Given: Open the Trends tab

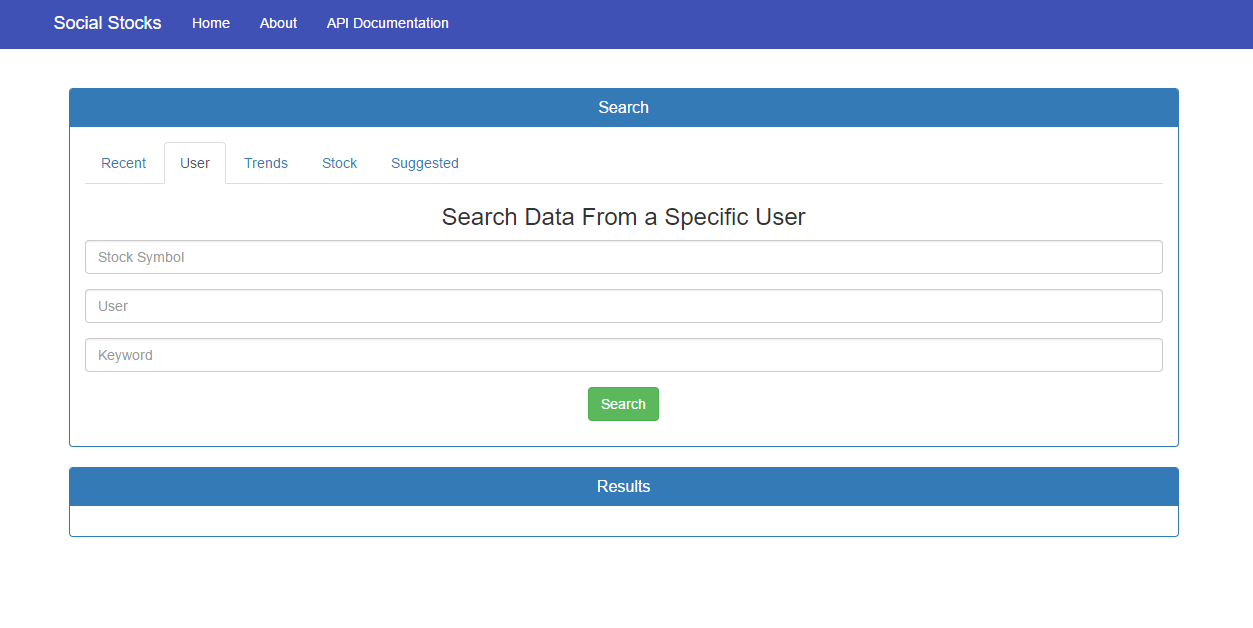Looking at the screenshot, I should pyautogui.click(x=265, y=162).
